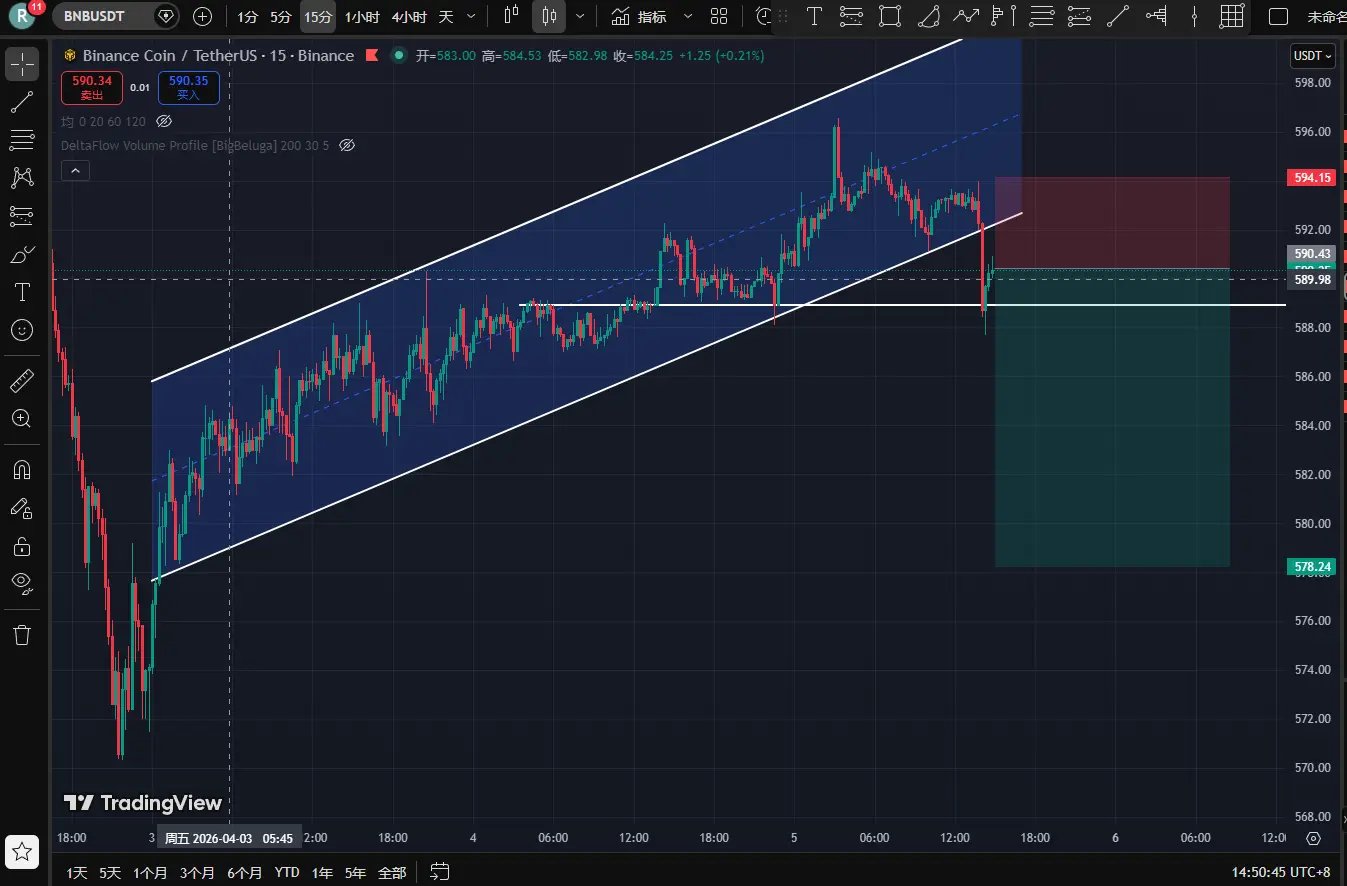This screenshot has width=1347, height=886.
Task: Select the bar chart style icon
Action: click(x=512, y=16)
